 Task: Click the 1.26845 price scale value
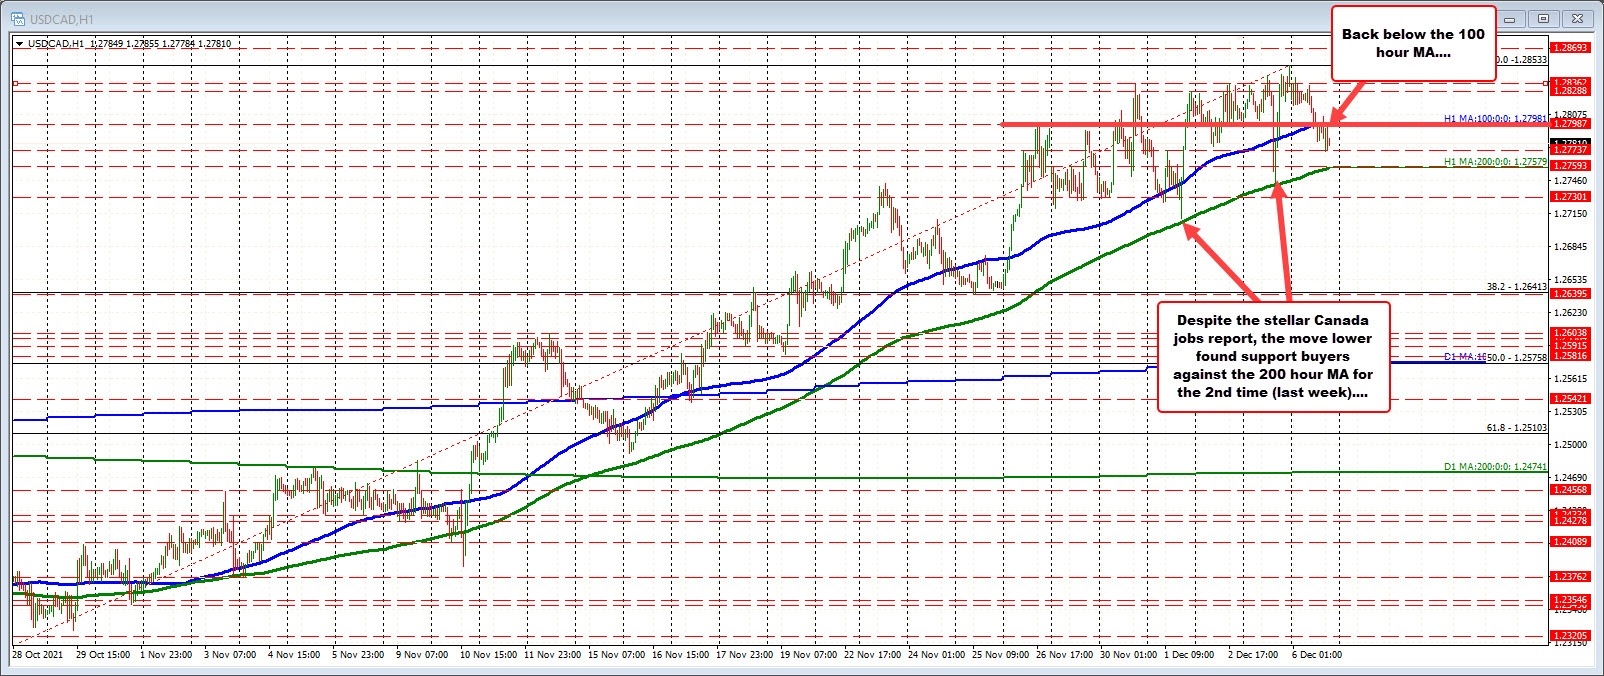pyautogui.click(x=1570, y=246)
